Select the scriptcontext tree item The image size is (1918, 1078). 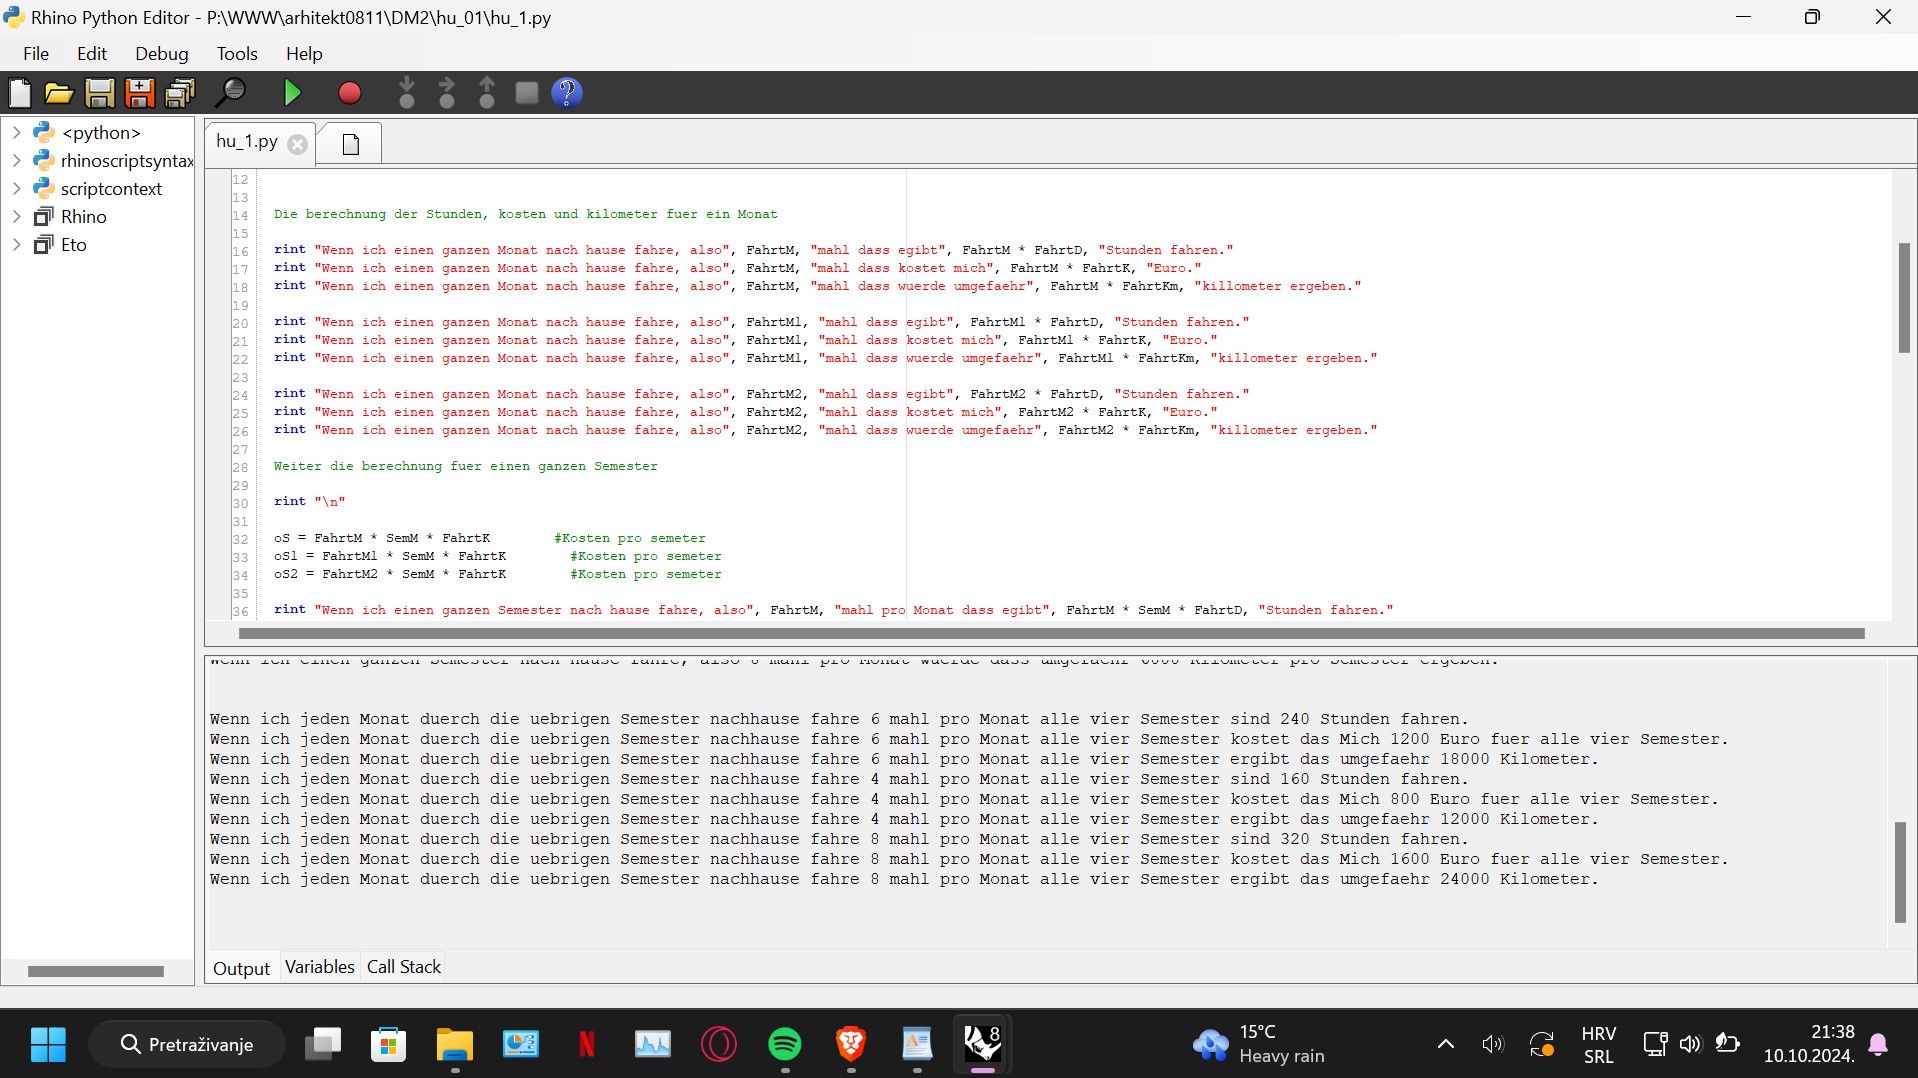tap(112, 188)
